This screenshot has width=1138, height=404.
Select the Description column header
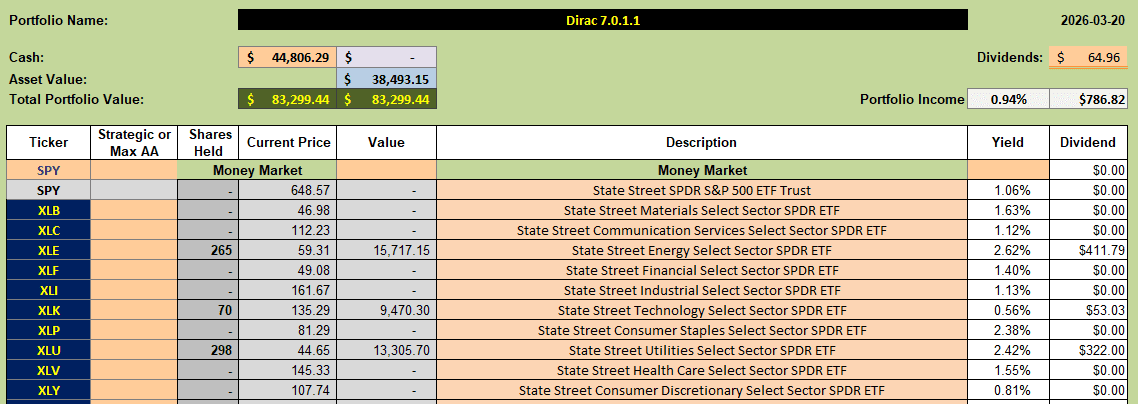click(702, 143)
